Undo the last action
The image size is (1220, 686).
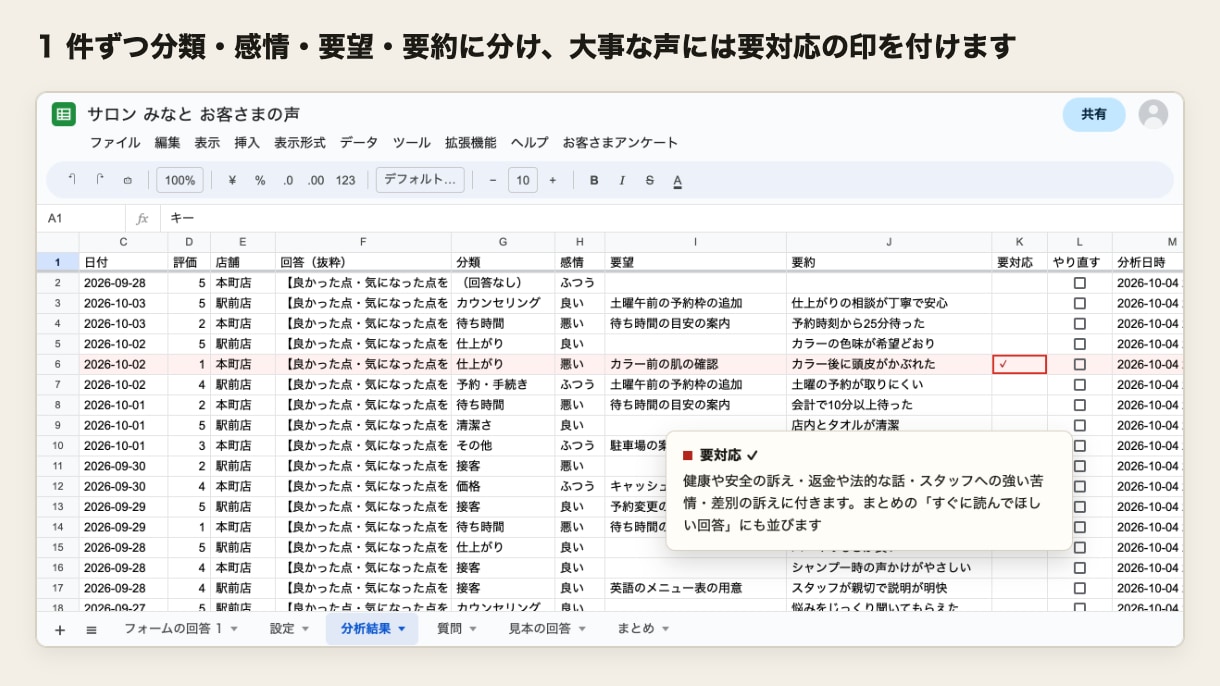[x=72, y=180]
